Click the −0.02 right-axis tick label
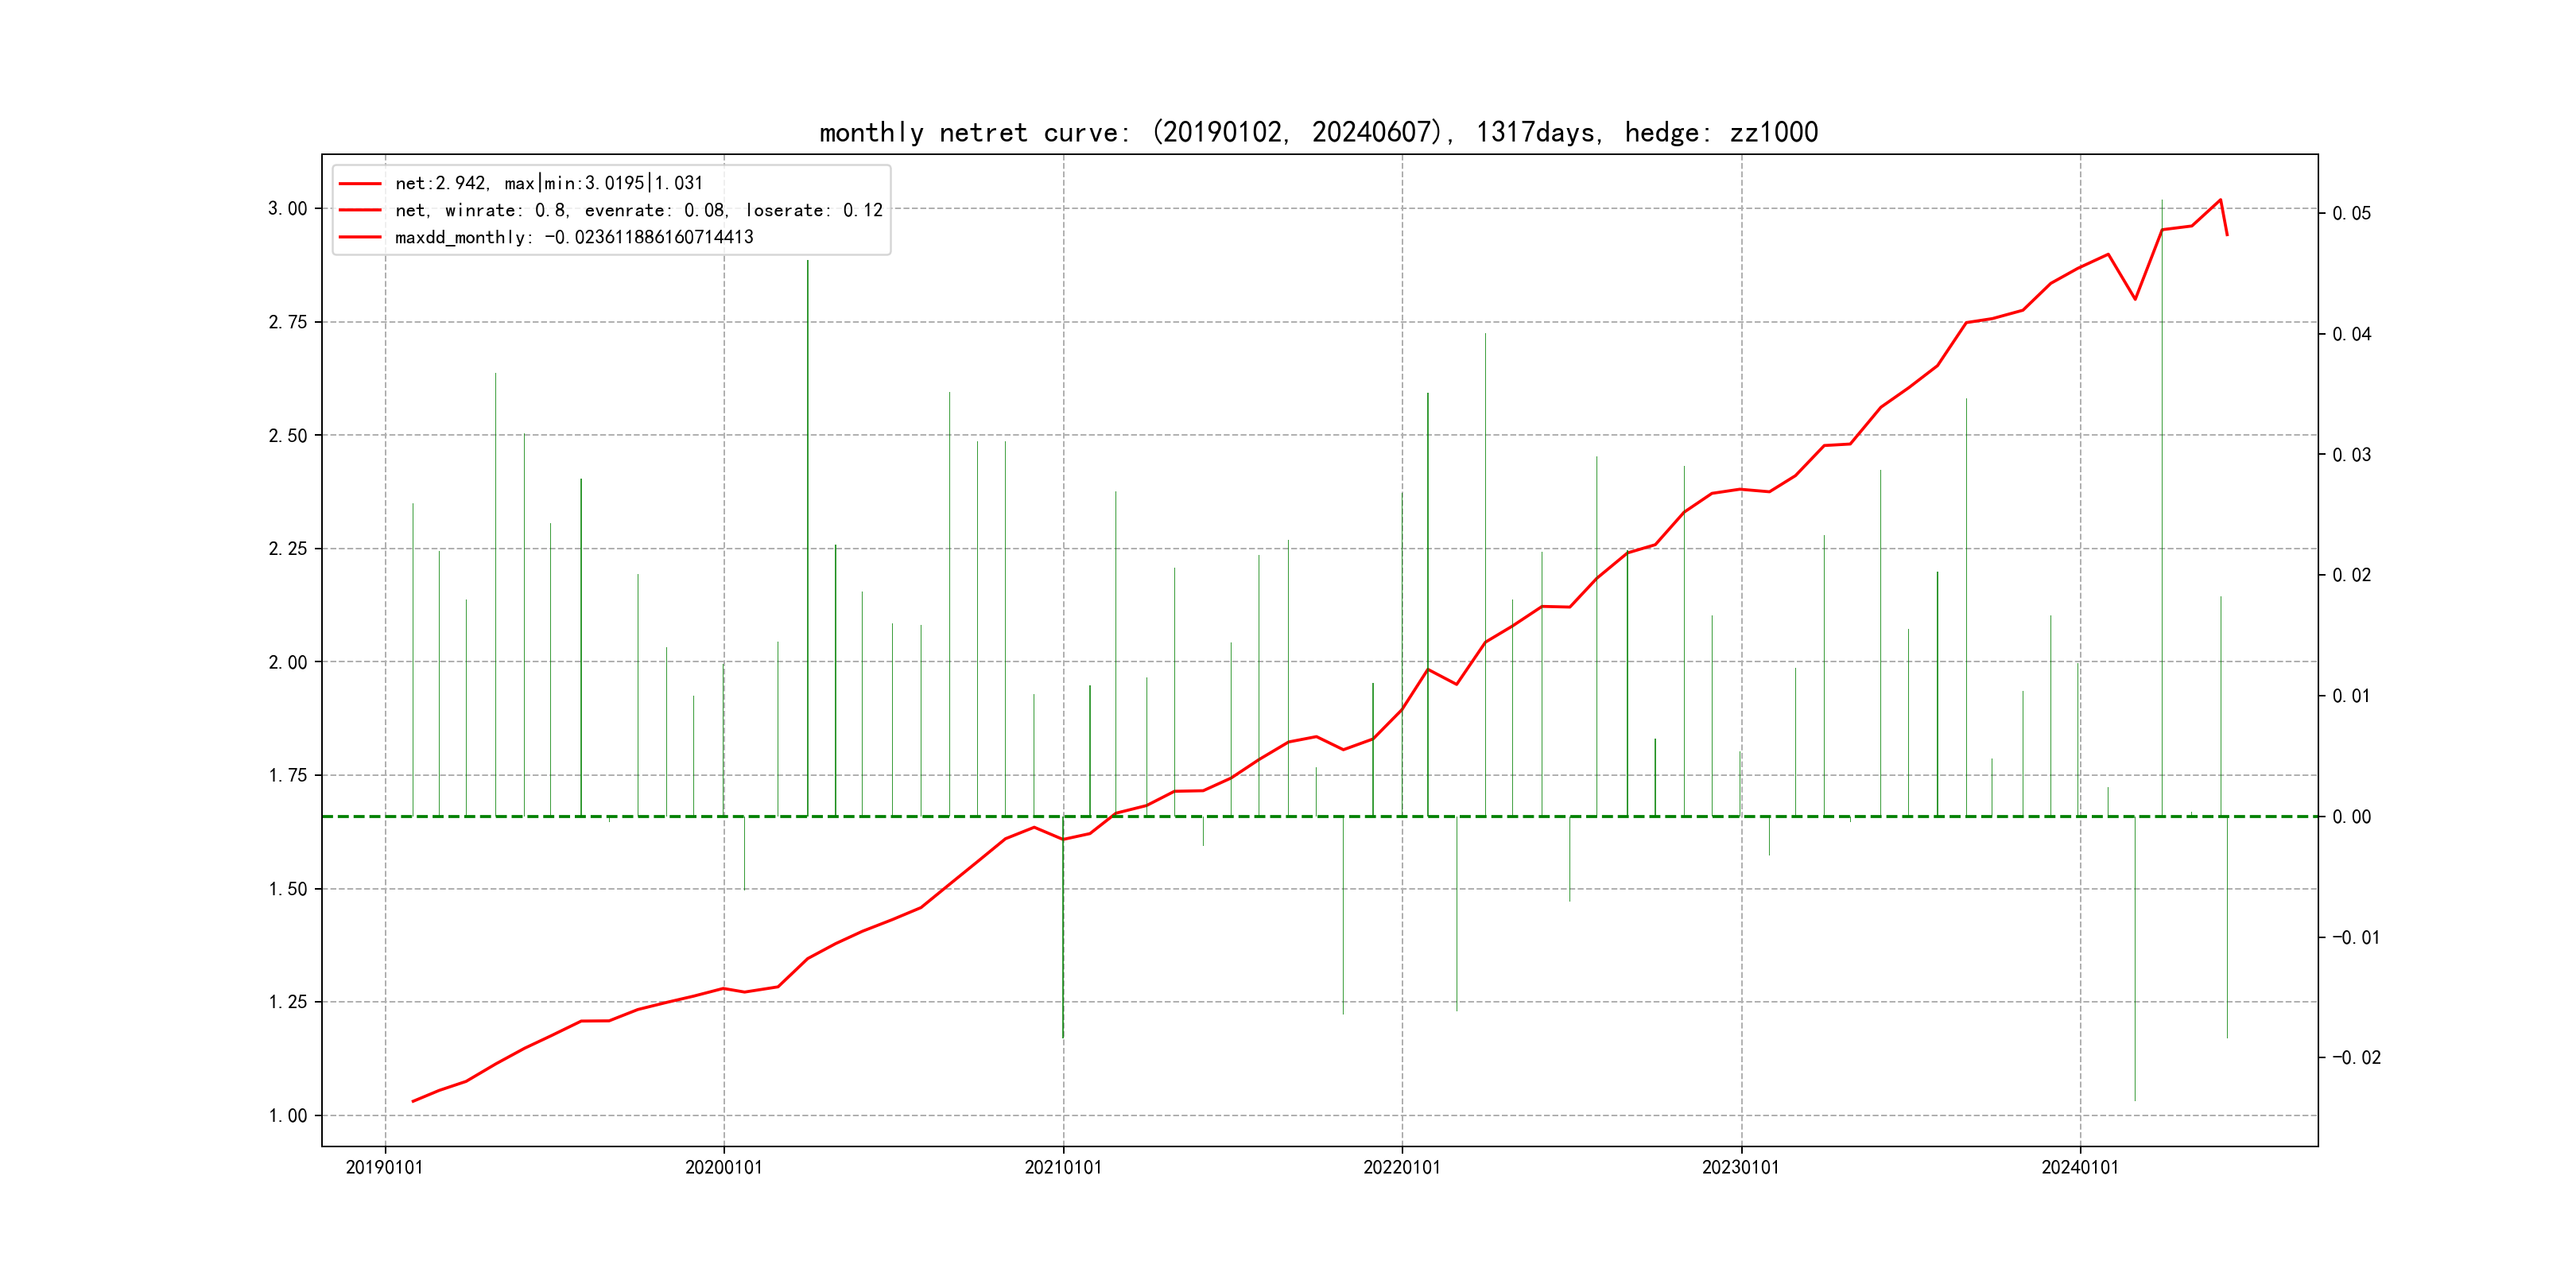 click(x=2357, y=1058)
